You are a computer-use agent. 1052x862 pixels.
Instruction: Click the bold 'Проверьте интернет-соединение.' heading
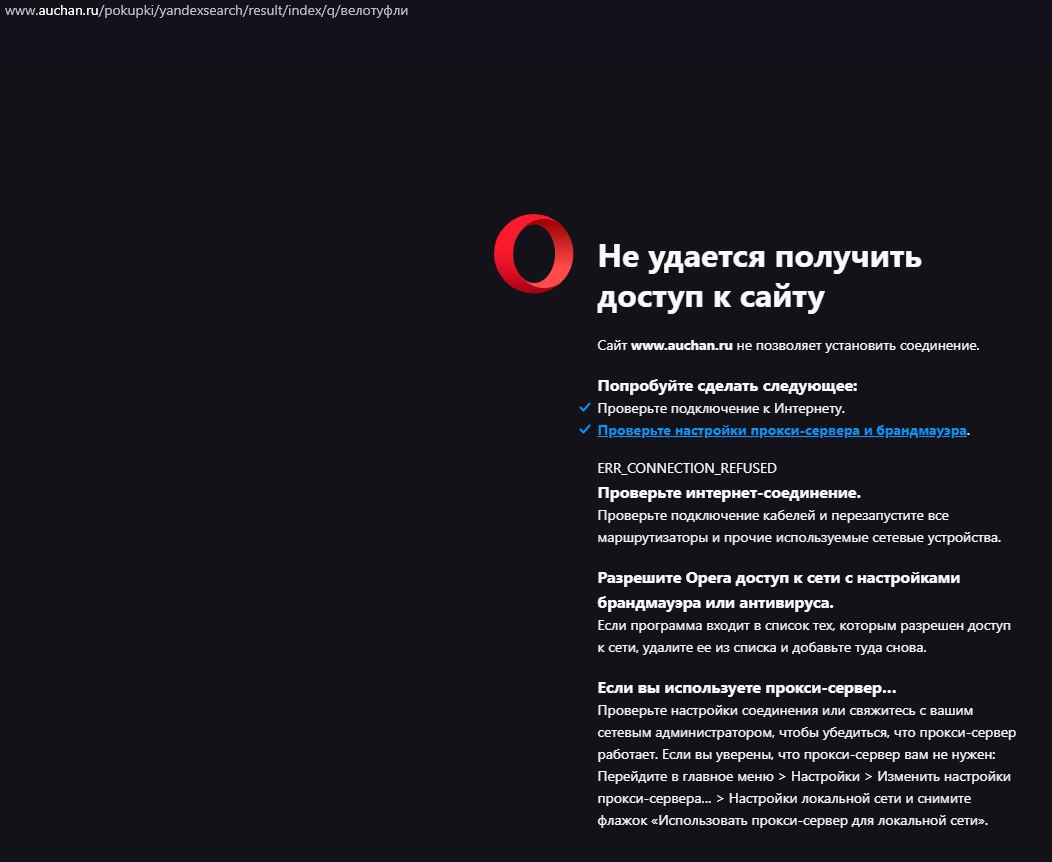[729, 493]
